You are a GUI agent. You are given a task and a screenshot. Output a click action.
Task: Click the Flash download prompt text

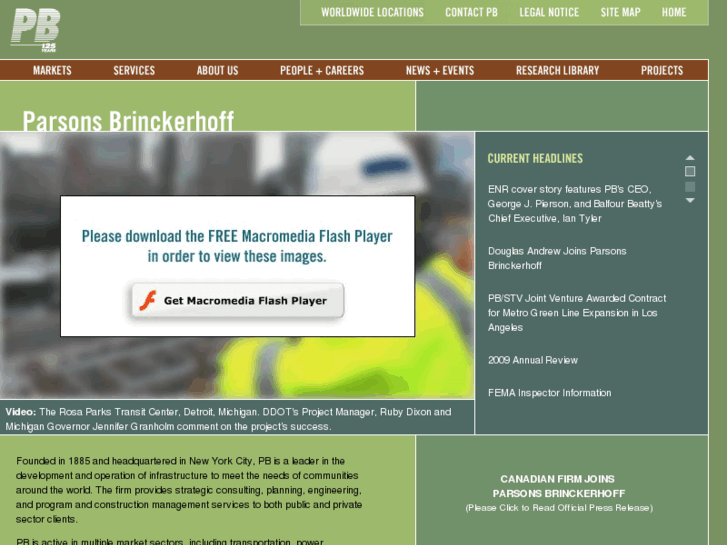[237, 246]
